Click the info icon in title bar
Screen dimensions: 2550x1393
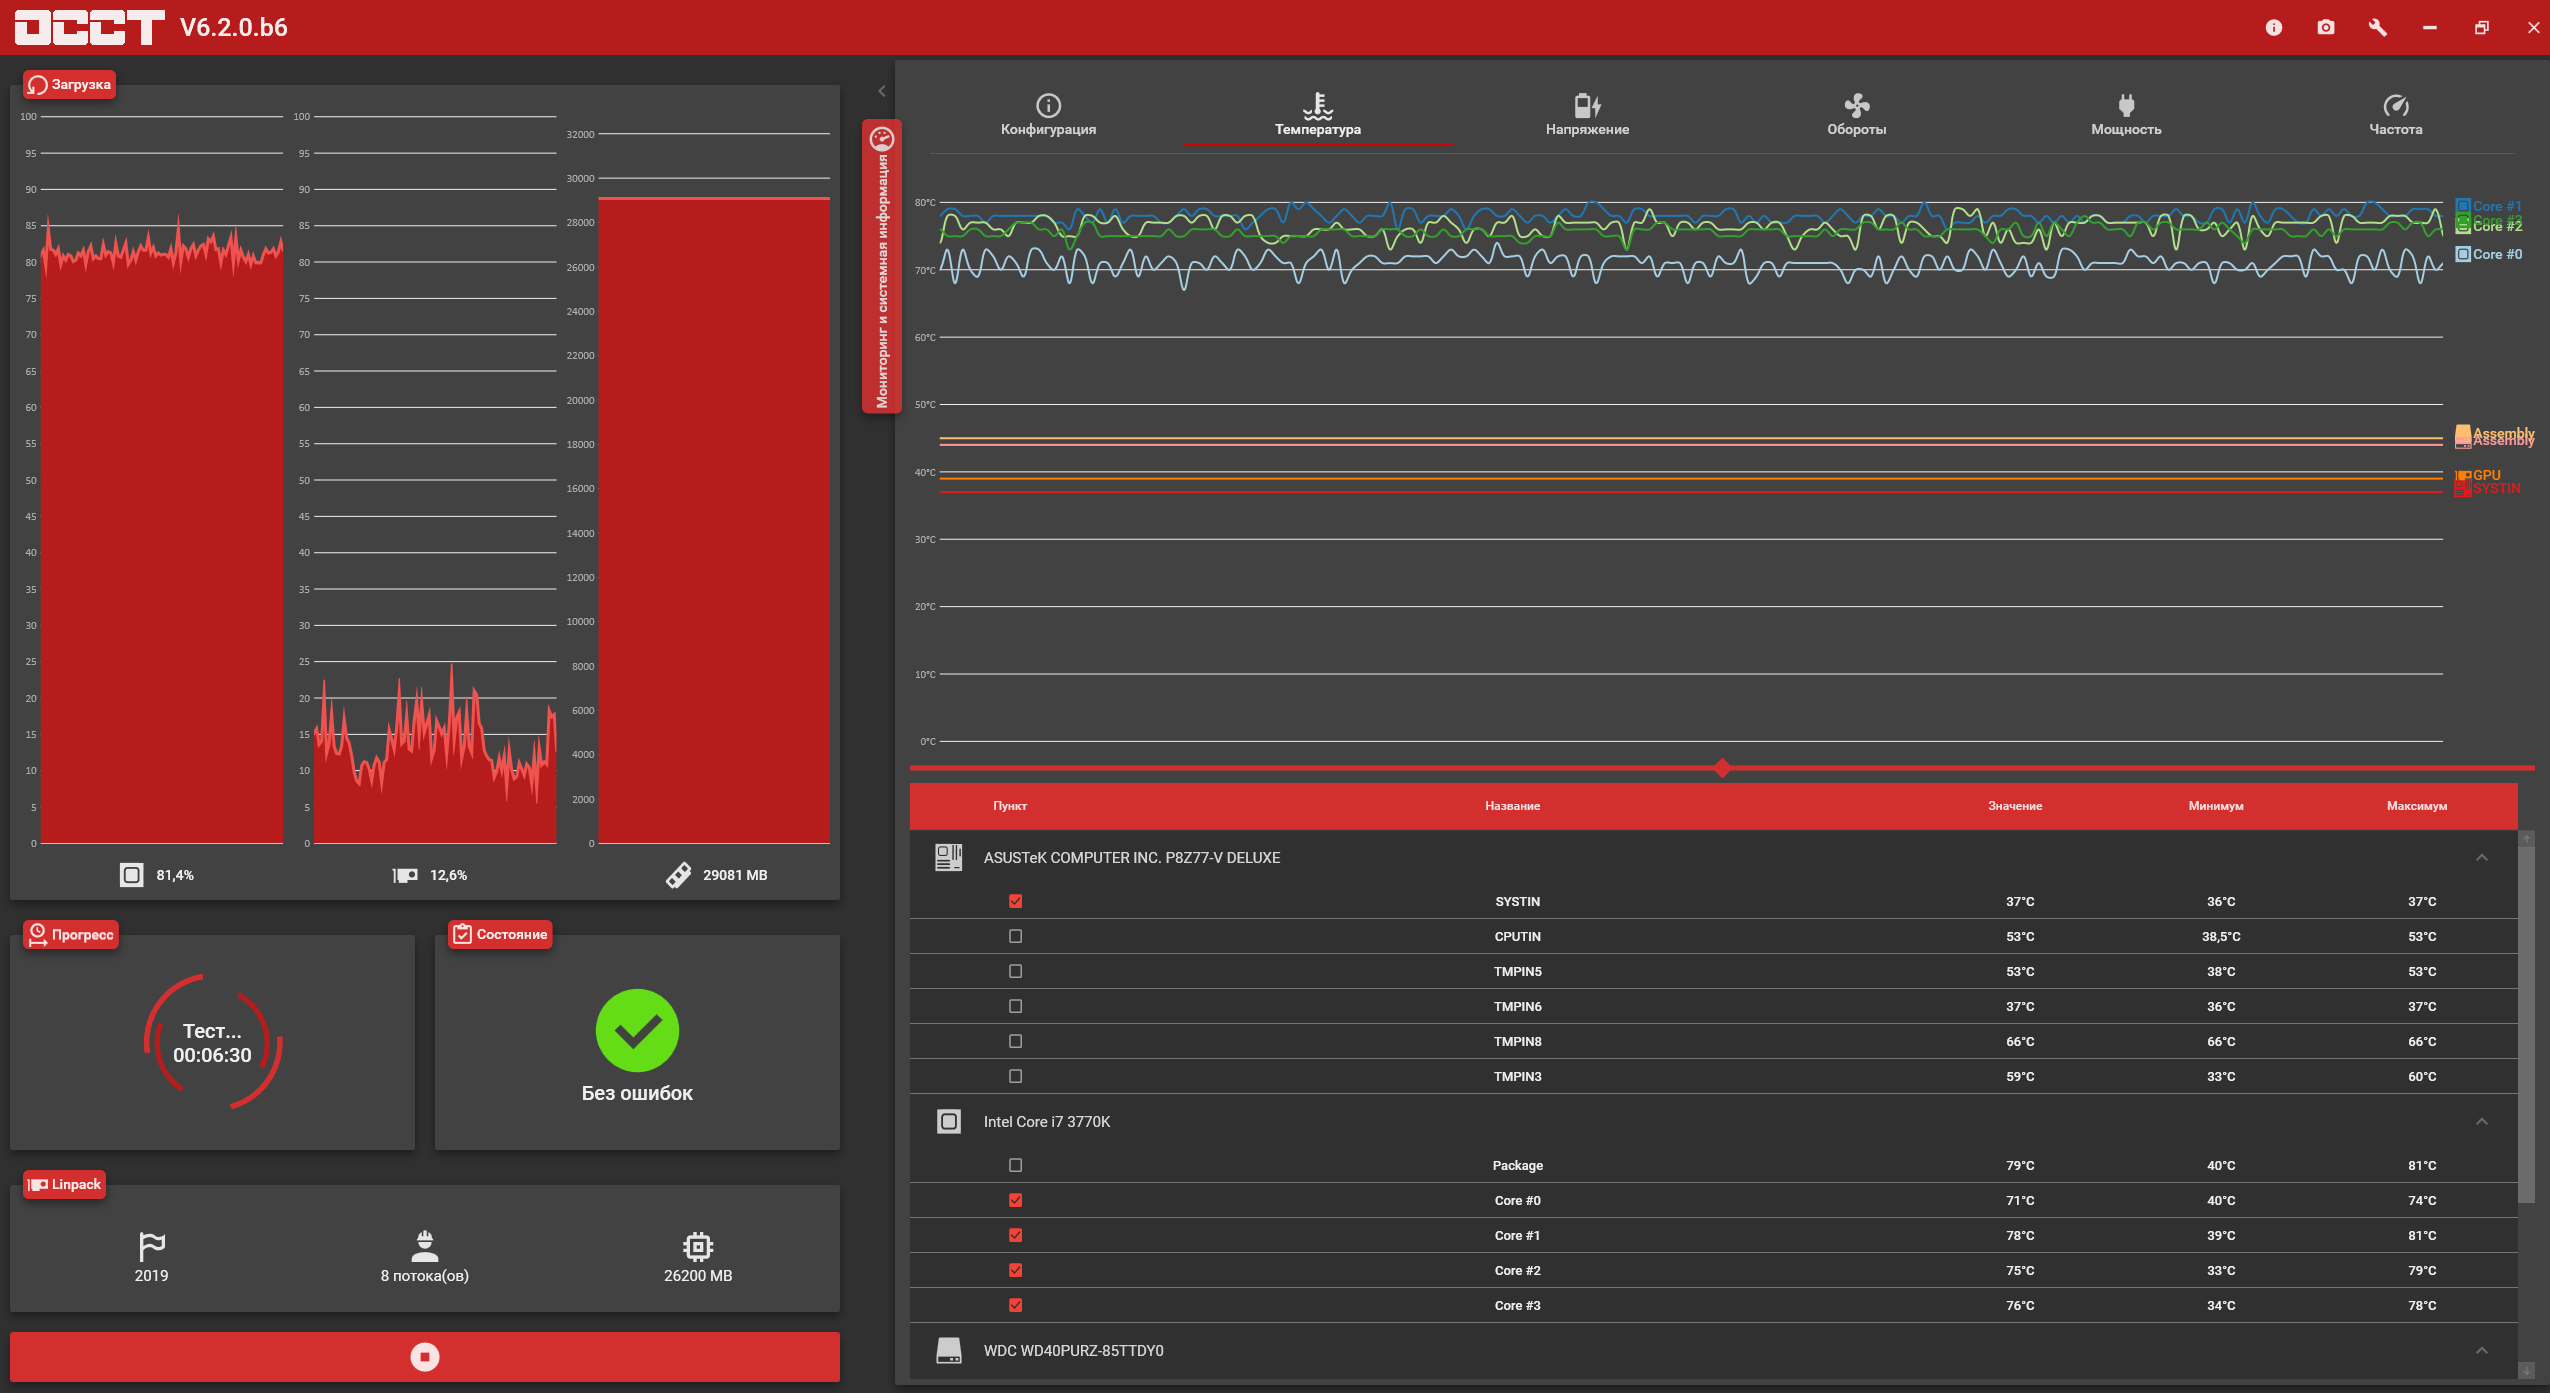click(x=2273, y=27)
